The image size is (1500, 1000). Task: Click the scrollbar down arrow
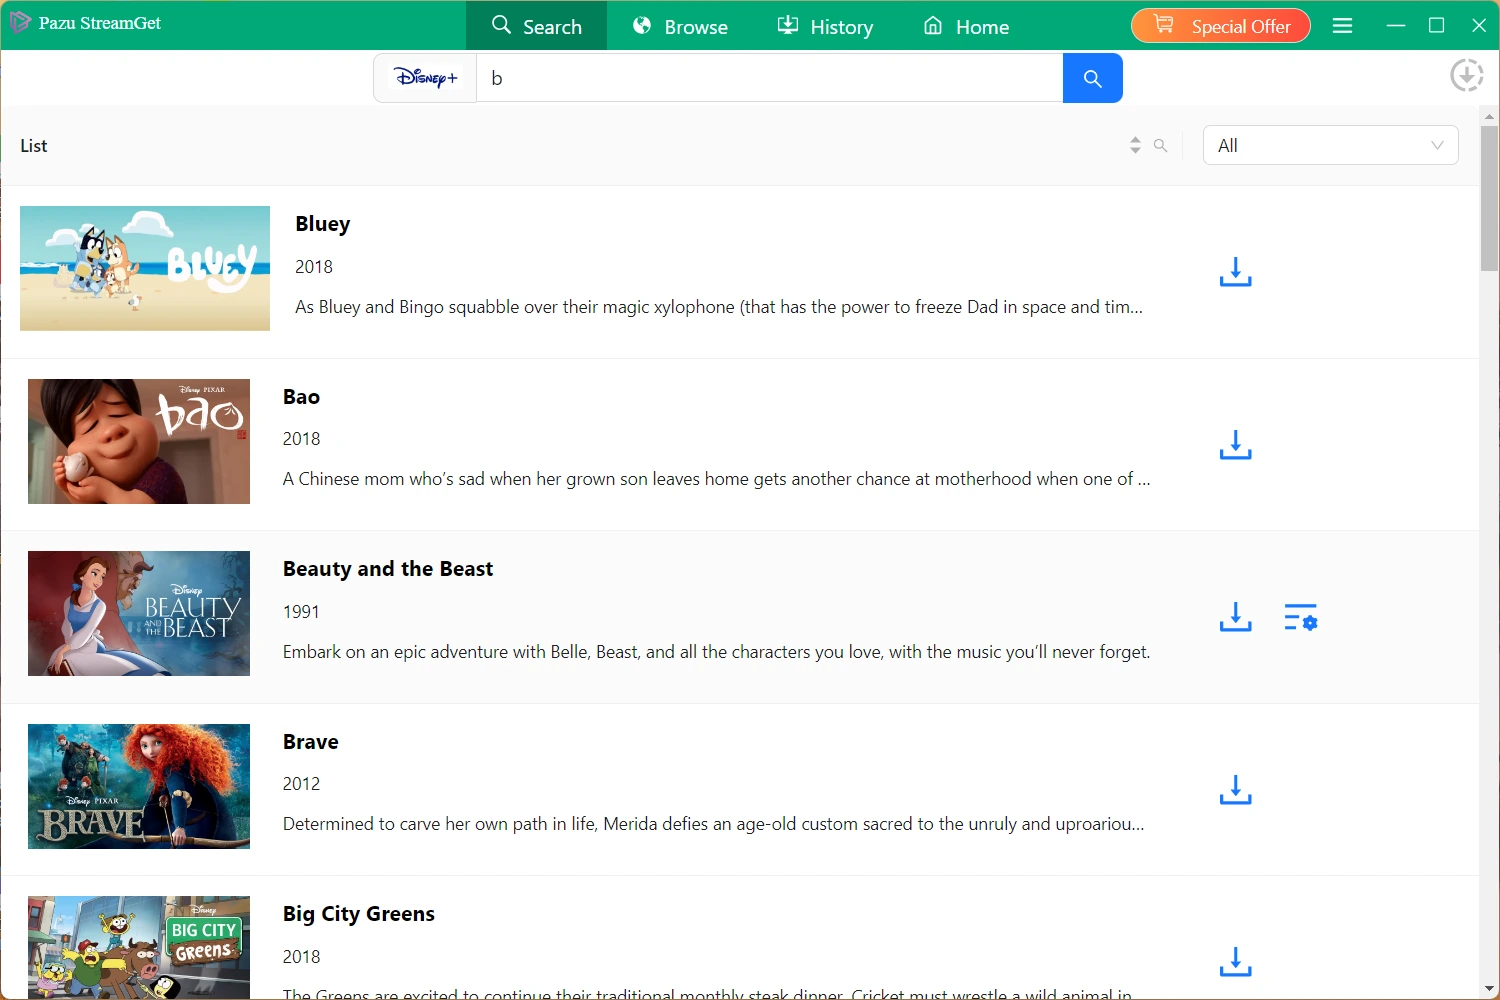1489,990
